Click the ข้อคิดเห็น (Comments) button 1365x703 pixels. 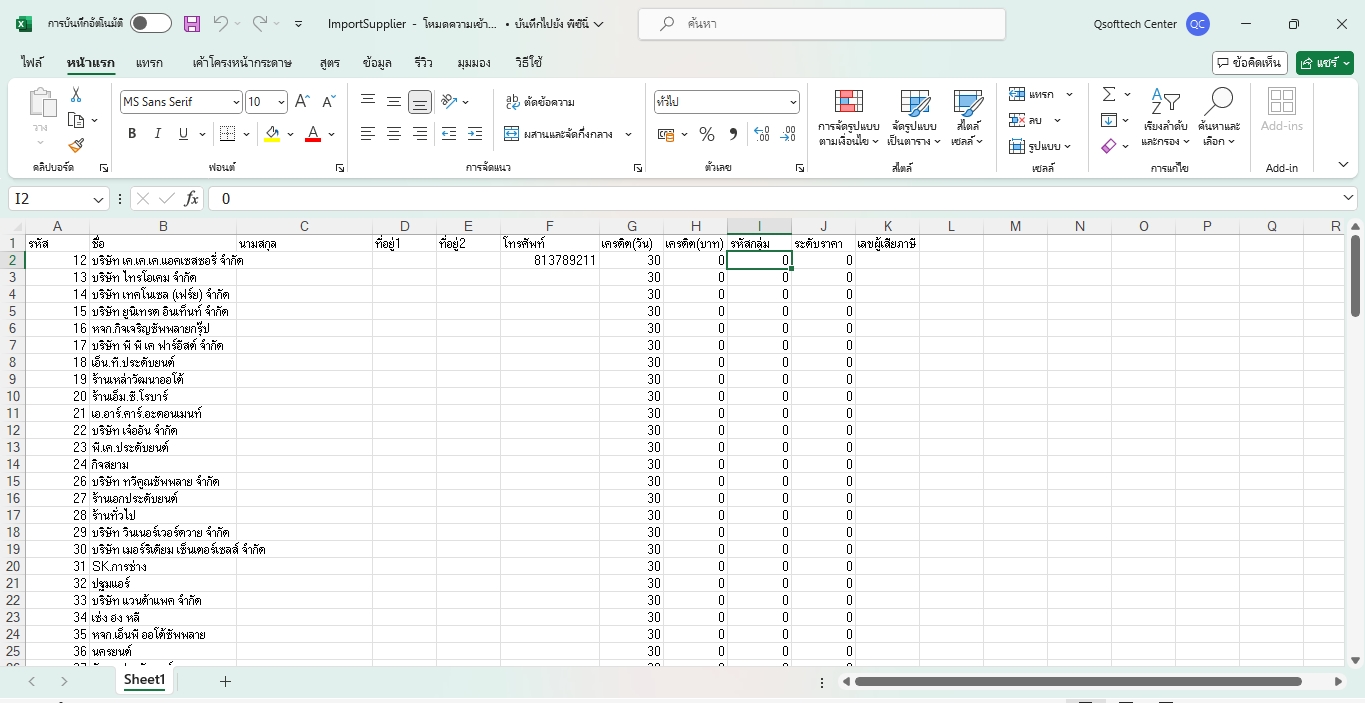point(1249,63)
